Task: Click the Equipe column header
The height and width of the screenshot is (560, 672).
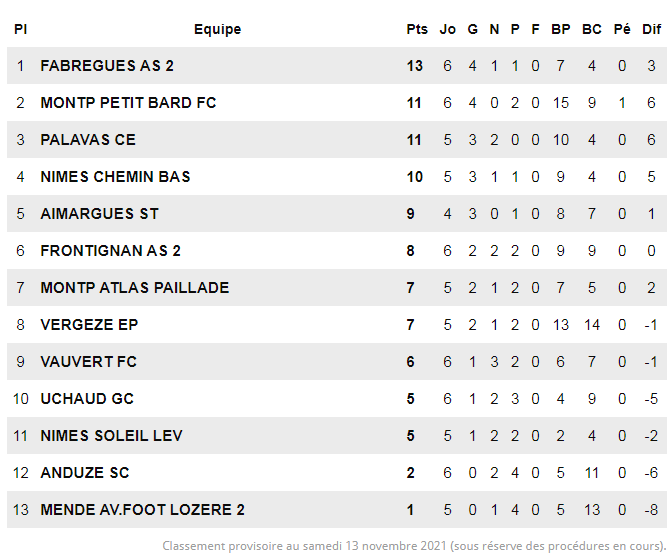Action: pos(217,29)
